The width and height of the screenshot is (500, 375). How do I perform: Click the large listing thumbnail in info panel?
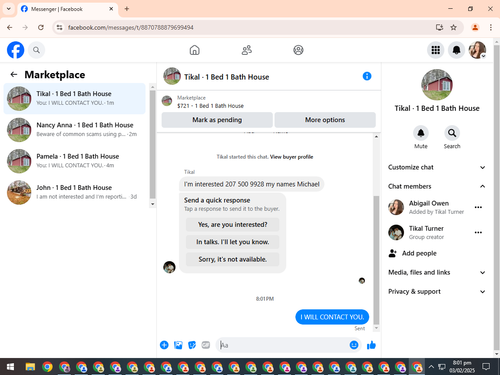[437, 85]
